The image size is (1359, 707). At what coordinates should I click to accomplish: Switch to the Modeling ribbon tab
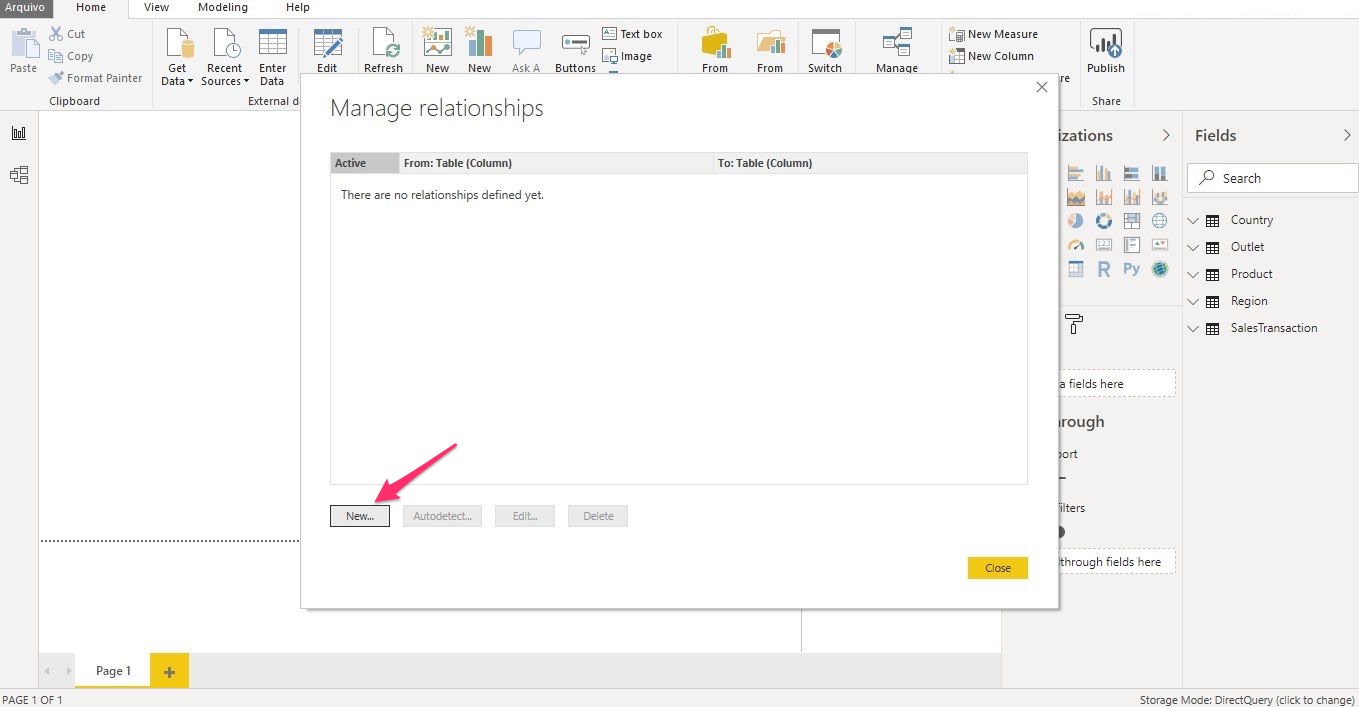(223, 7)
